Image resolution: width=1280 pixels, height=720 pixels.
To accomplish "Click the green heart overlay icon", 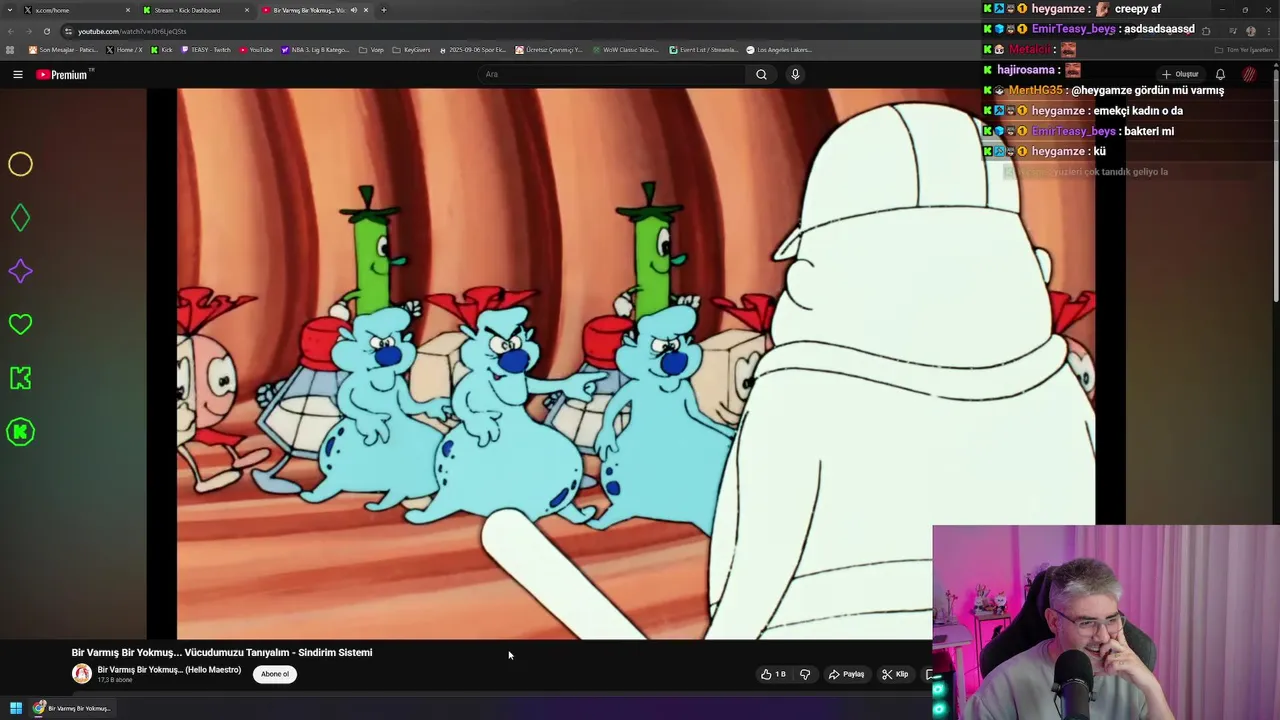I will coord(20,324).
